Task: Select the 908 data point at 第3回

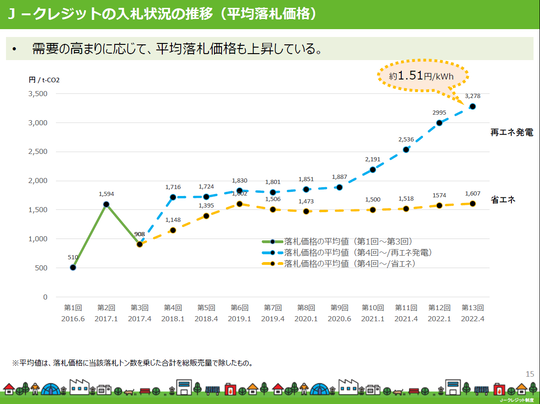Action: (x=139, y=244)
